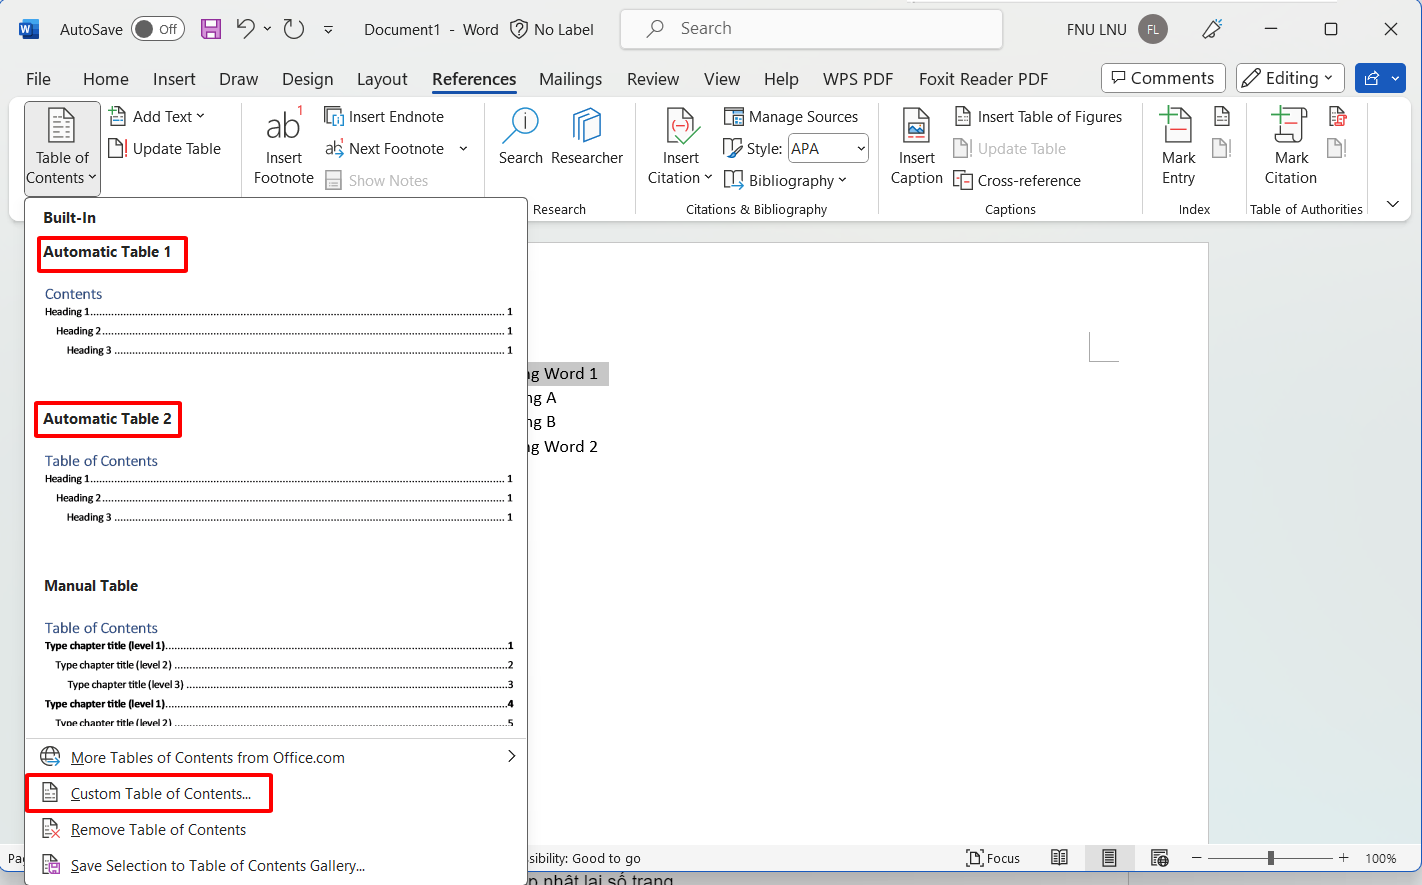This screenshot has height=885, width=1422.
Task: Click the Save icon in title bar
Action: pyautogui.click(x=211, y=29)
